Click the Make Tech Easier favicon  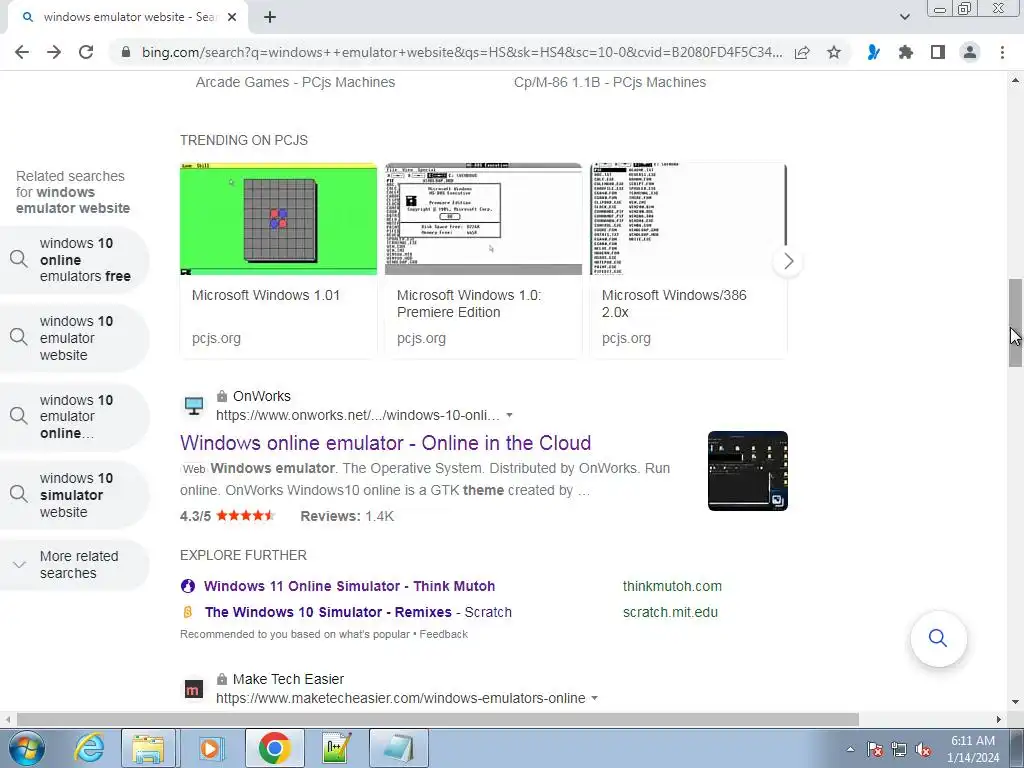pos(193,689)
